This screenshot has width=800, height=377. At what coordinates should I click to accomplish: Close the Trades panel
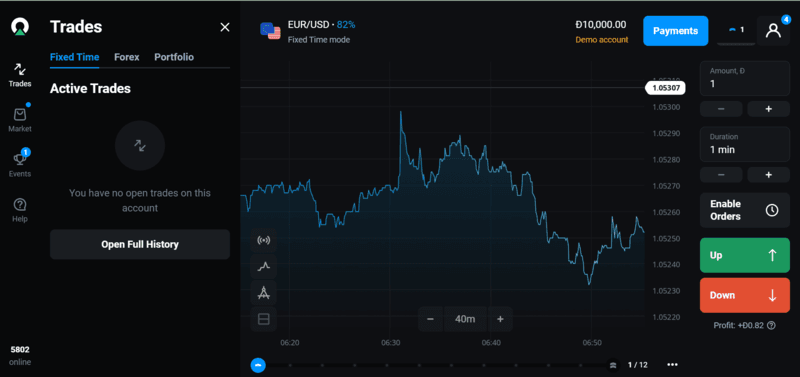tap(224, 28)
